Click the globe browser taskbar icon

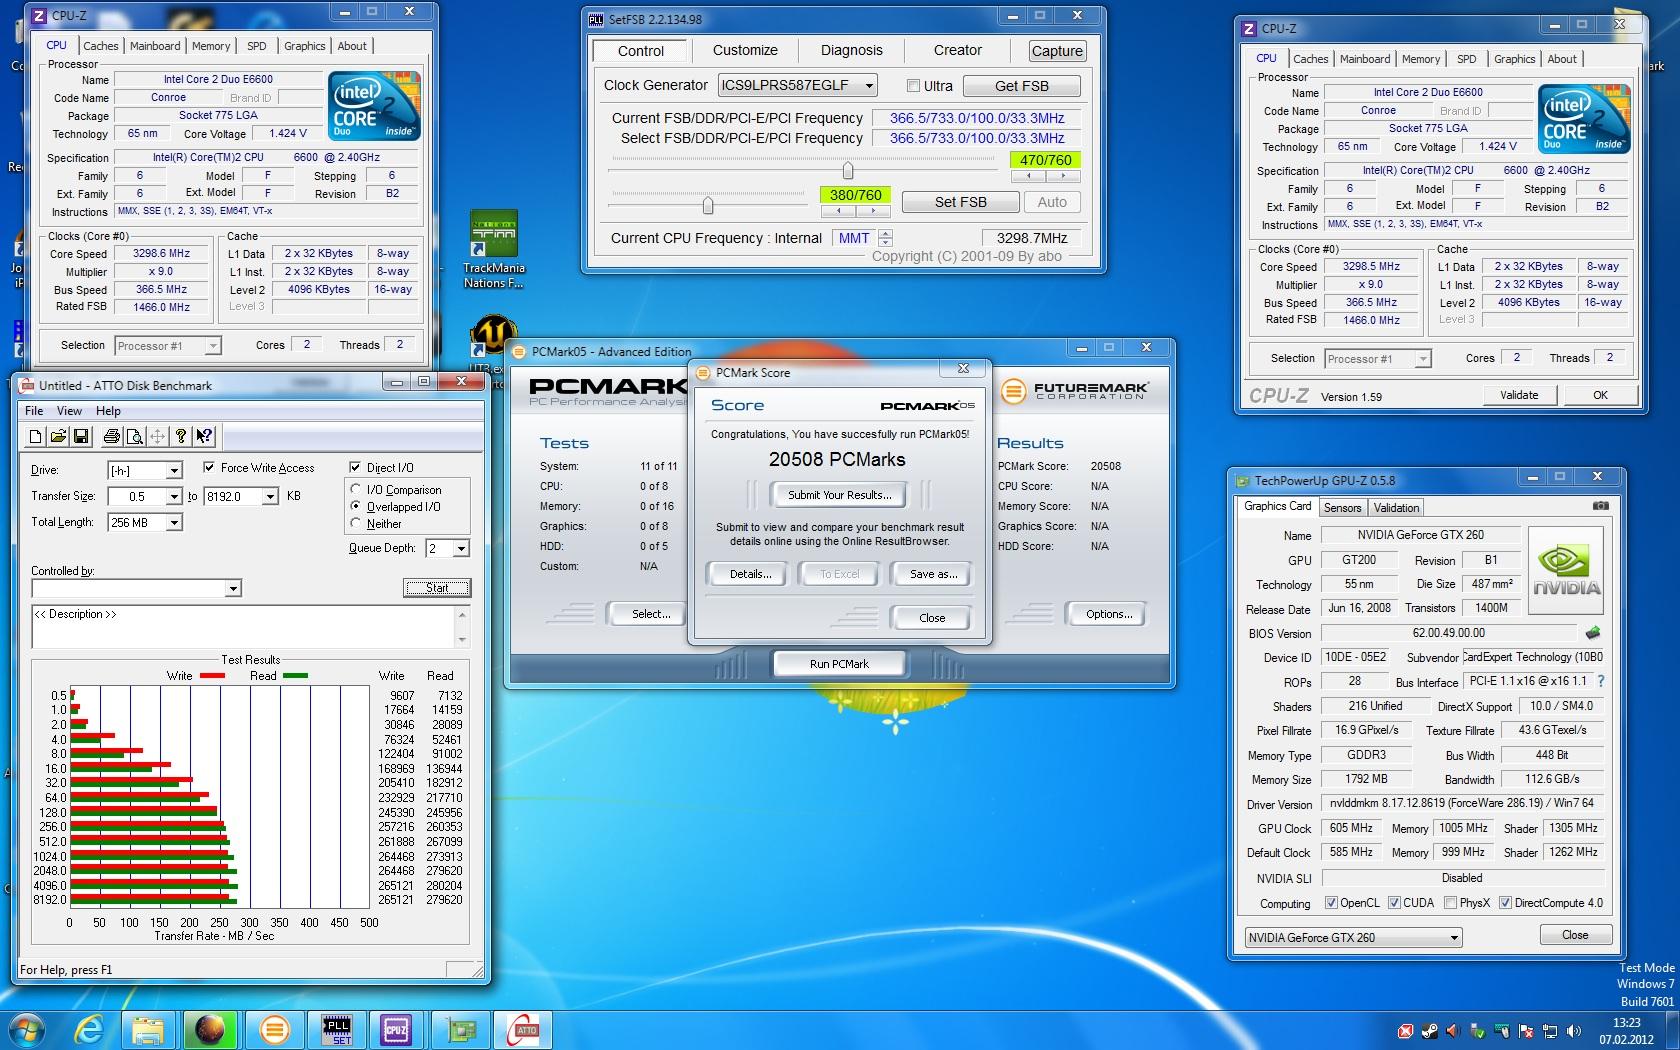click(209, 1030)
